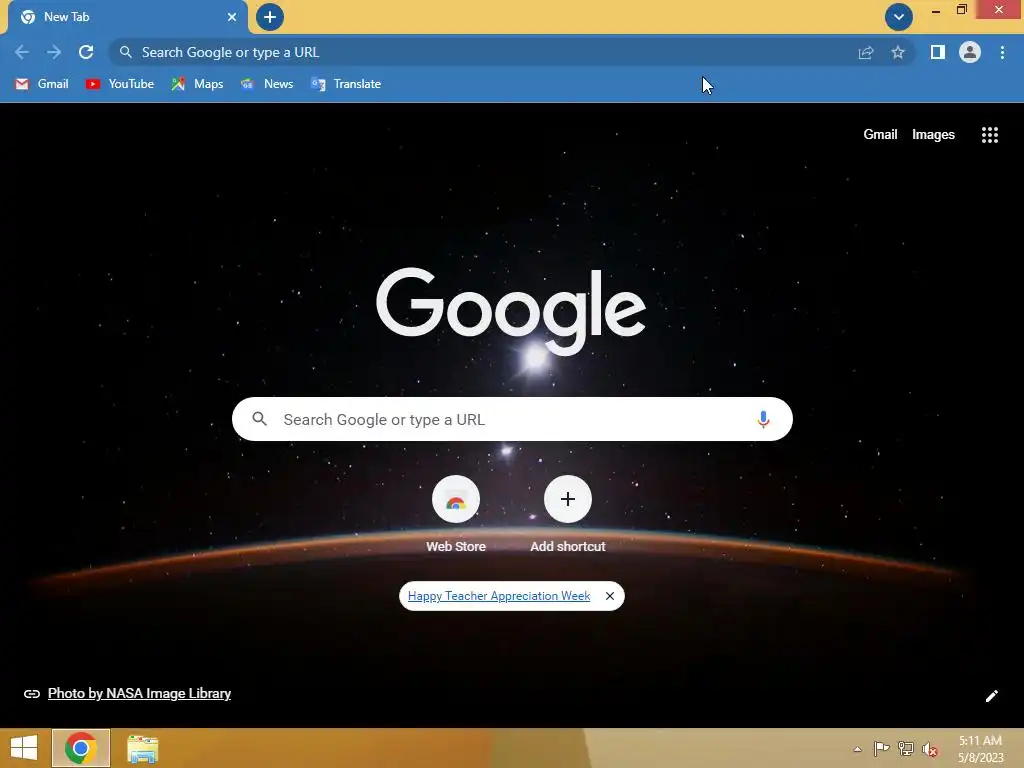Screen dimensions: 1024x768
Task: Click the customize page pencil icon
Action: pyautogui.click(x=991, y=696)
